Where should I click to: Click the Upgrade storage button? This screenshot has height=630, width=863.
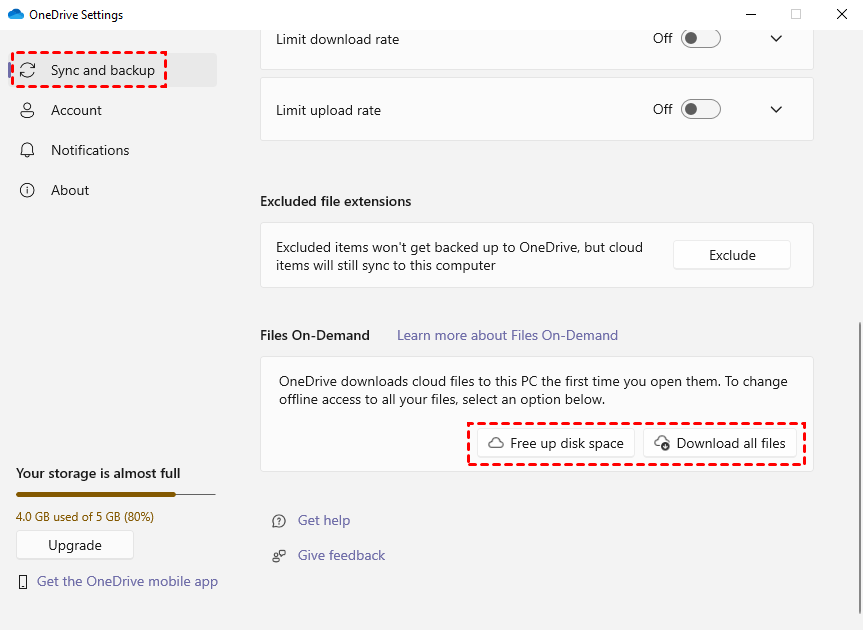(x=75, y=545)
